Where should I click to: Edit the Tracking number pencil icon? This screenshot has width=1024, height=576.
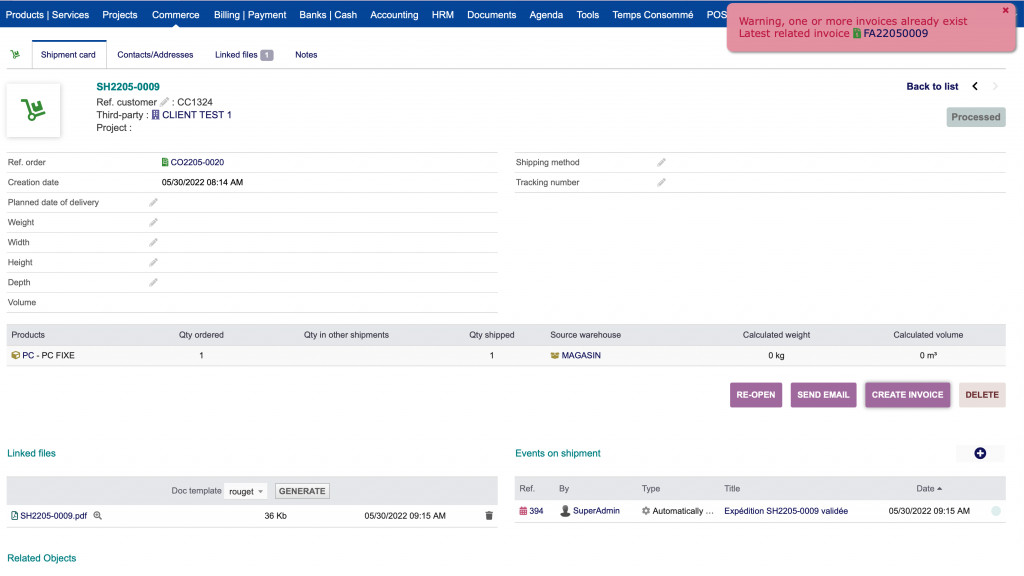click(x=661, y=182)
